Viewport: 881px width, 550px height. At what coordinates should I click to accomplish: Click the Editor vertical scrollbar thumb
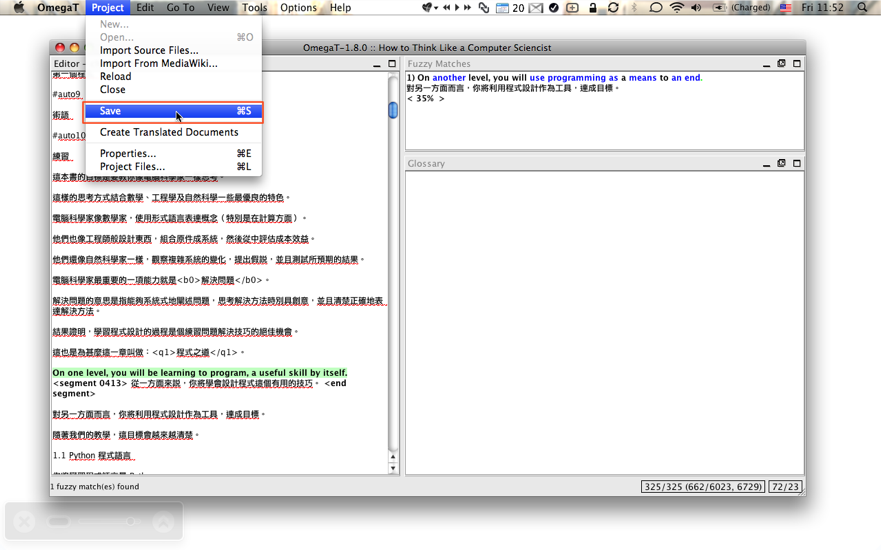393,110
